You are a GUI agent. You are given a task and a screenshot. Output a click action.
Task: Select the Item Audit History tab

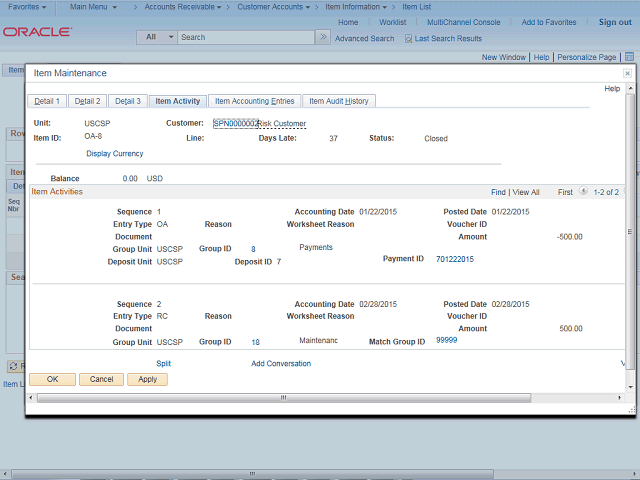[338, 101]
